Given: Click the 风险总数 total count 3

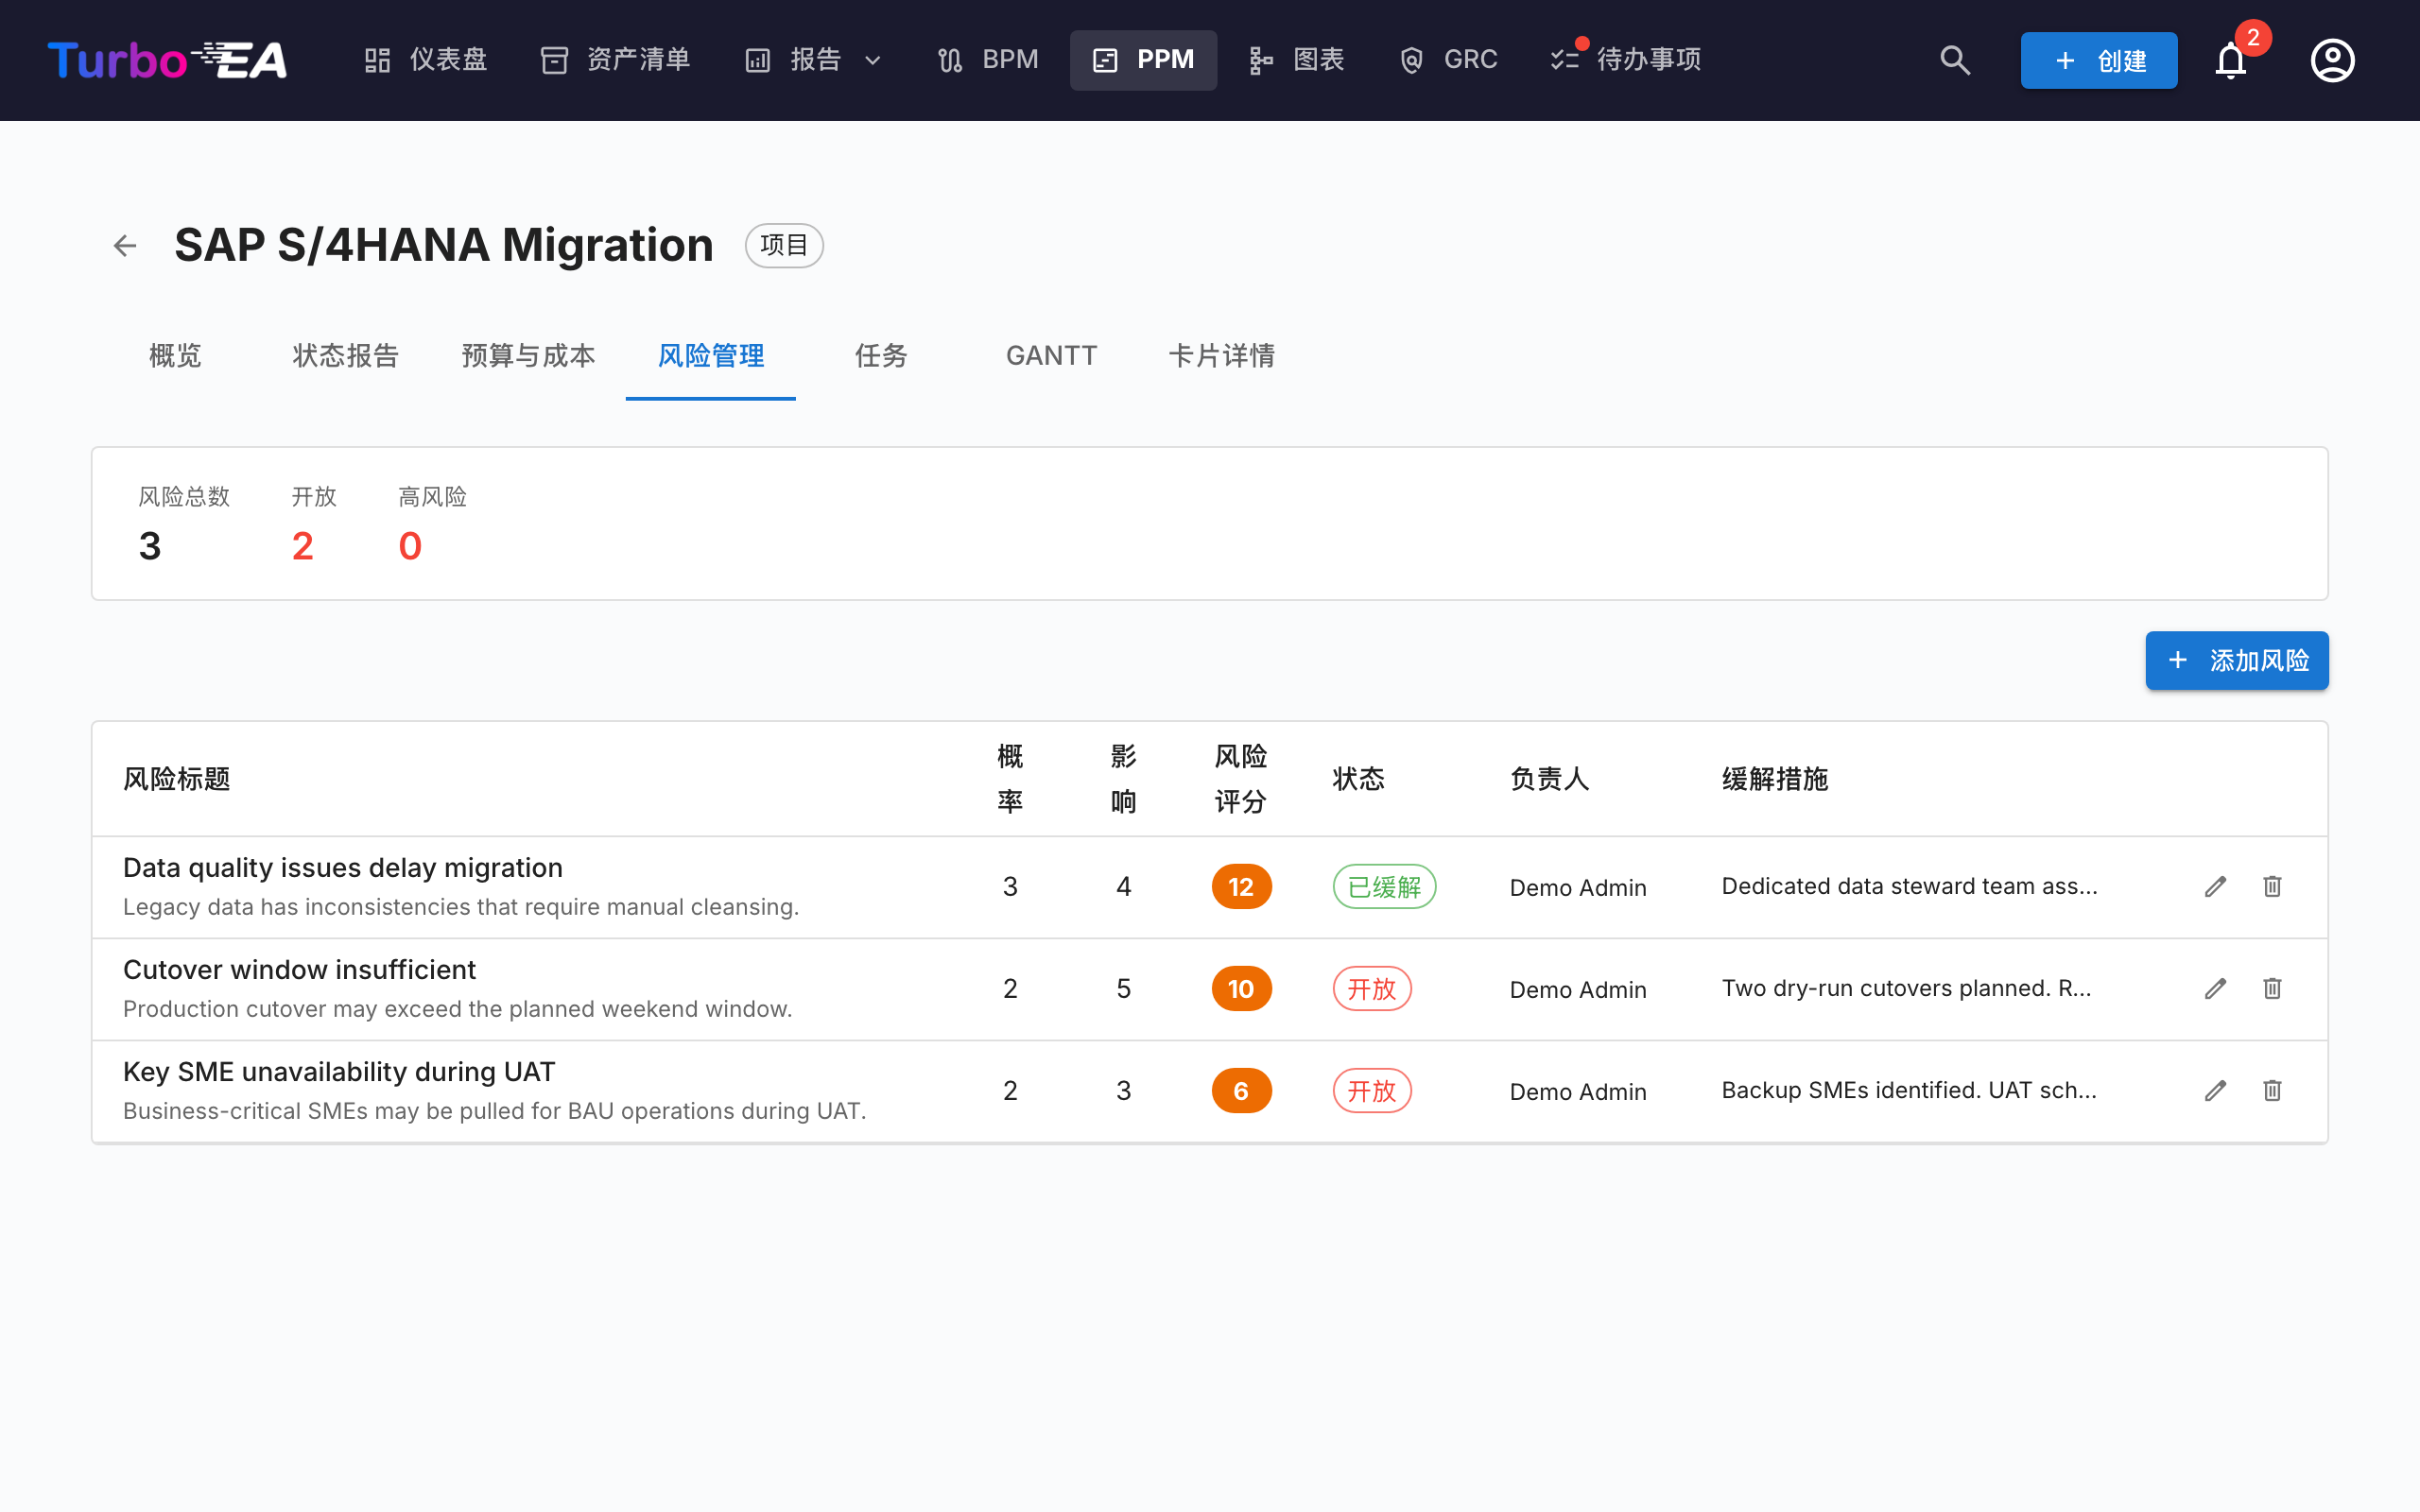Looking at the screenshot, I should coord(150,546).
